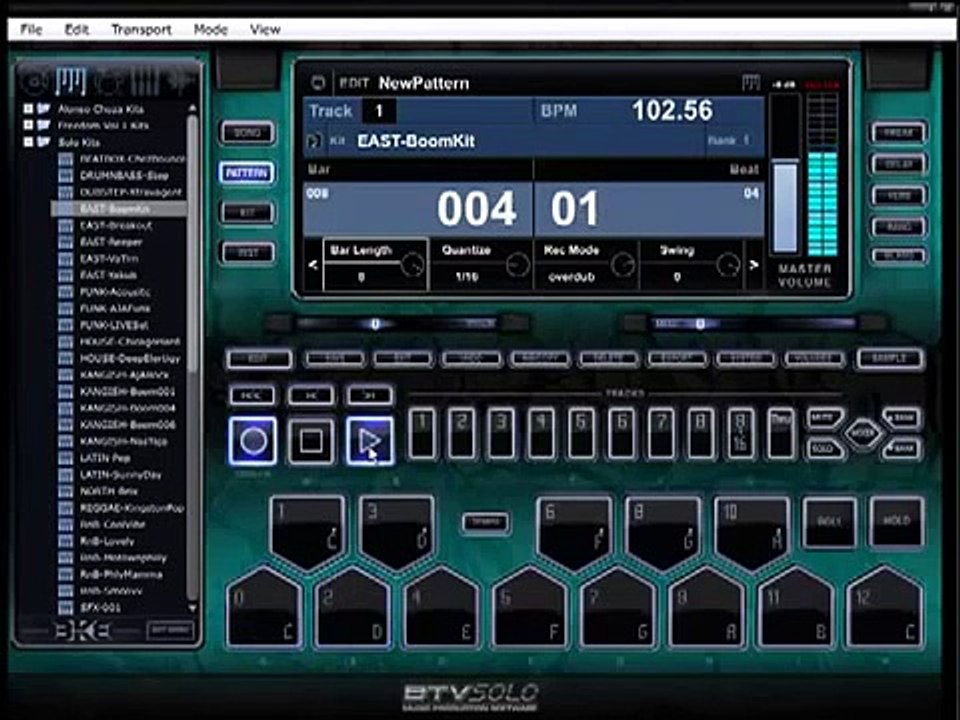This screenshot has height=720, width=960.
Task: Click the loop icon beside EDIT NewPattern
Action: 318,83
